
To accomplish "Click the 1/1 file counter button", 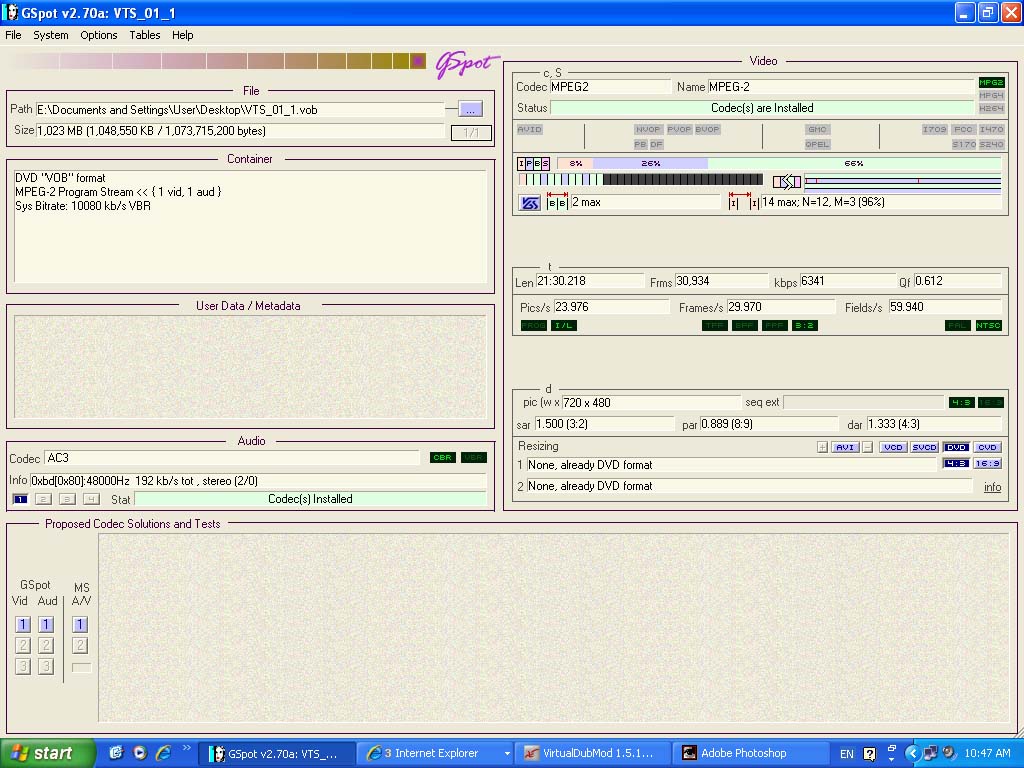I will pyautogui.click(x=471, y=133).
